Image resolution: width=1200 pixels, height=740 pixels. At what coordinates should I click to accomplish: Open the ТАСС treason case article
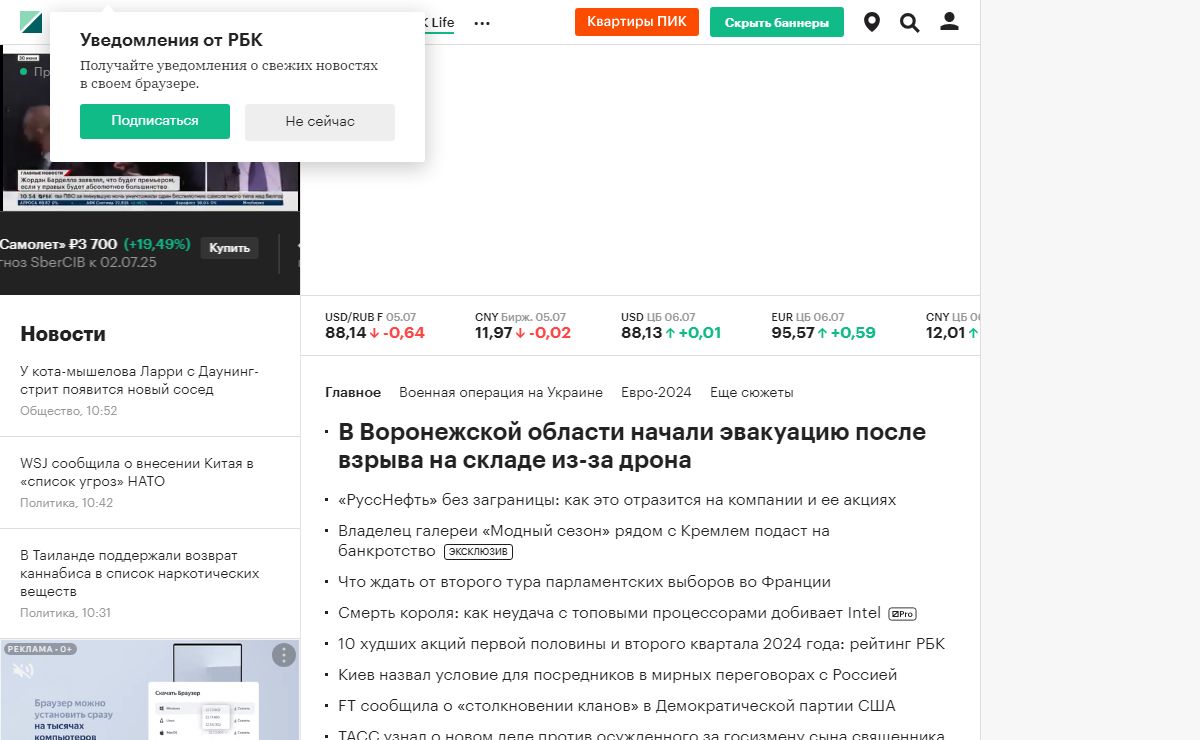pos(641,734)
